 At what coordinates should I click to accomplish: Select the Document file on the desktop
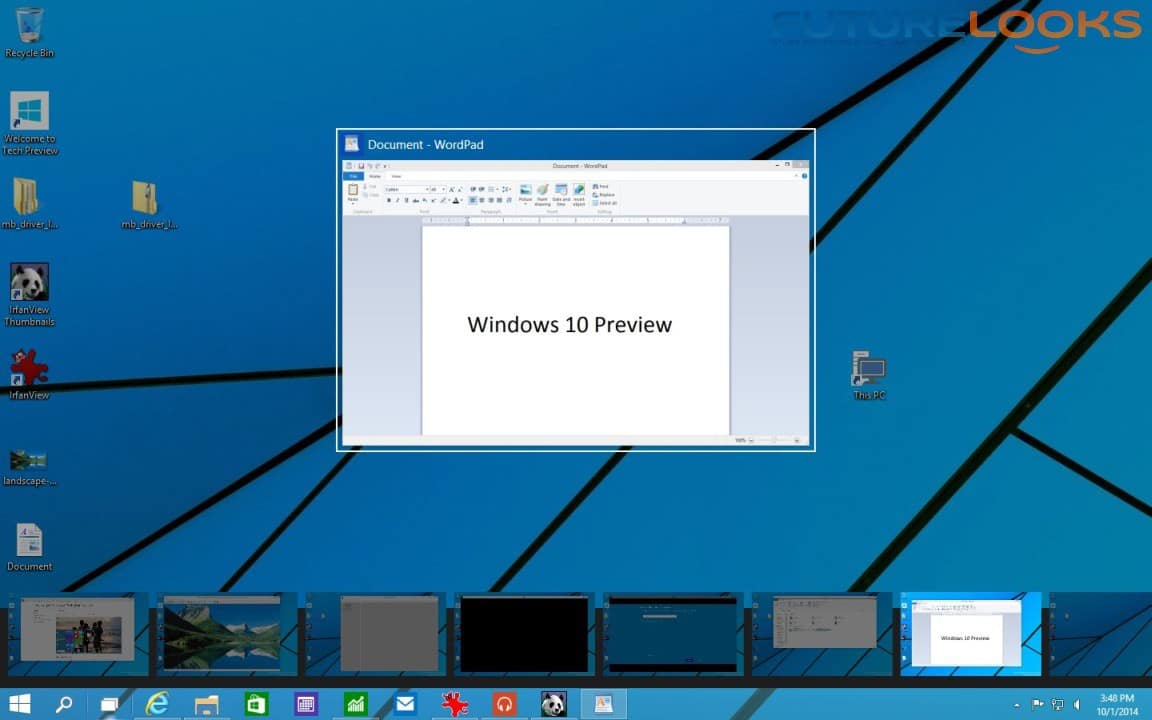tap(29, 546)
